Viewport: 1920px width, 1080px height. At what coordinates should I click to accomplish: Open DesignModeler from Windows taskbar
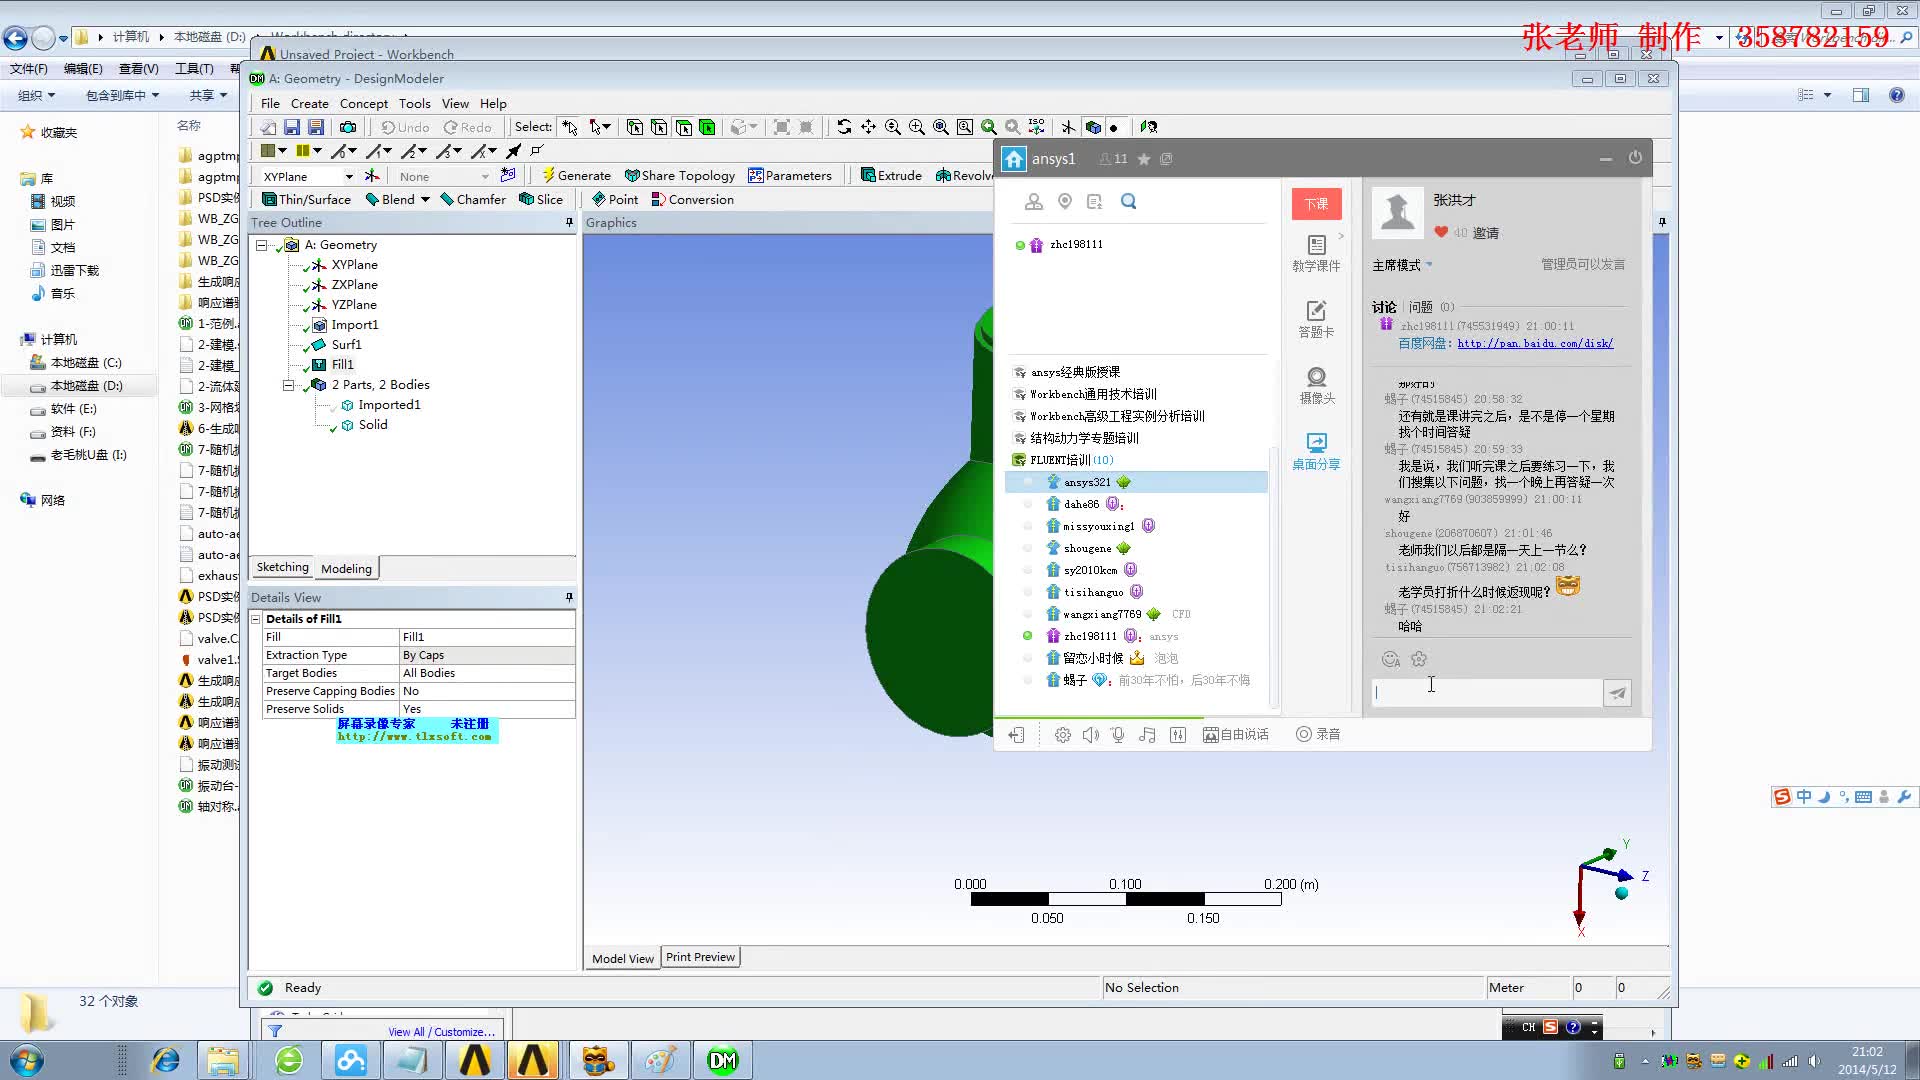click(722, 1060)
